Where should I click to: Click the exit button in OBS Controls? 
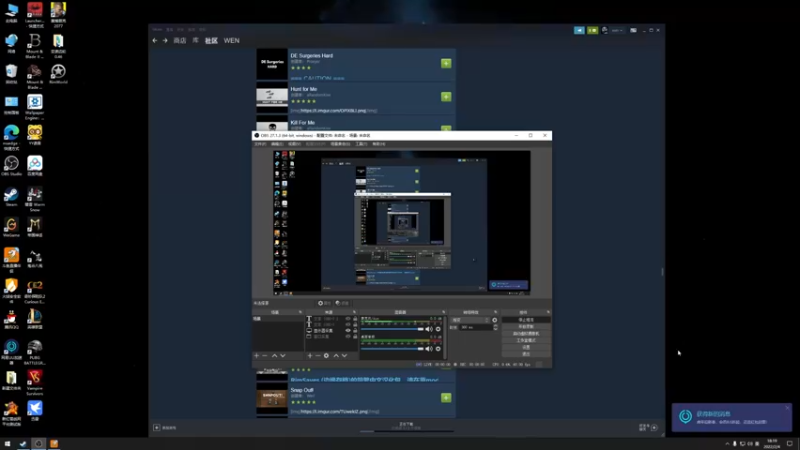coord(526,354)
